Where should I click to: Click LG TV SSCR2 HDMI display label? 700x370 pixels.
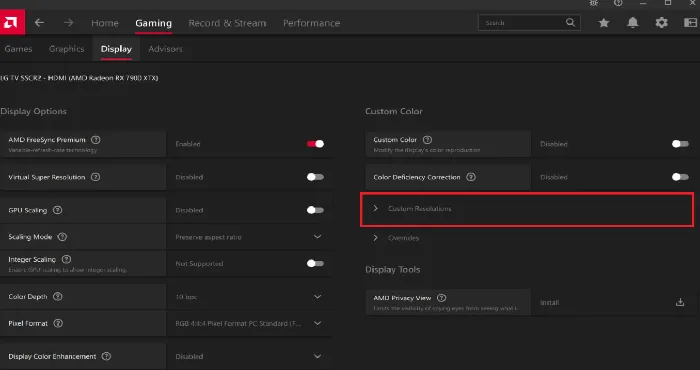[x=79, y=78]
